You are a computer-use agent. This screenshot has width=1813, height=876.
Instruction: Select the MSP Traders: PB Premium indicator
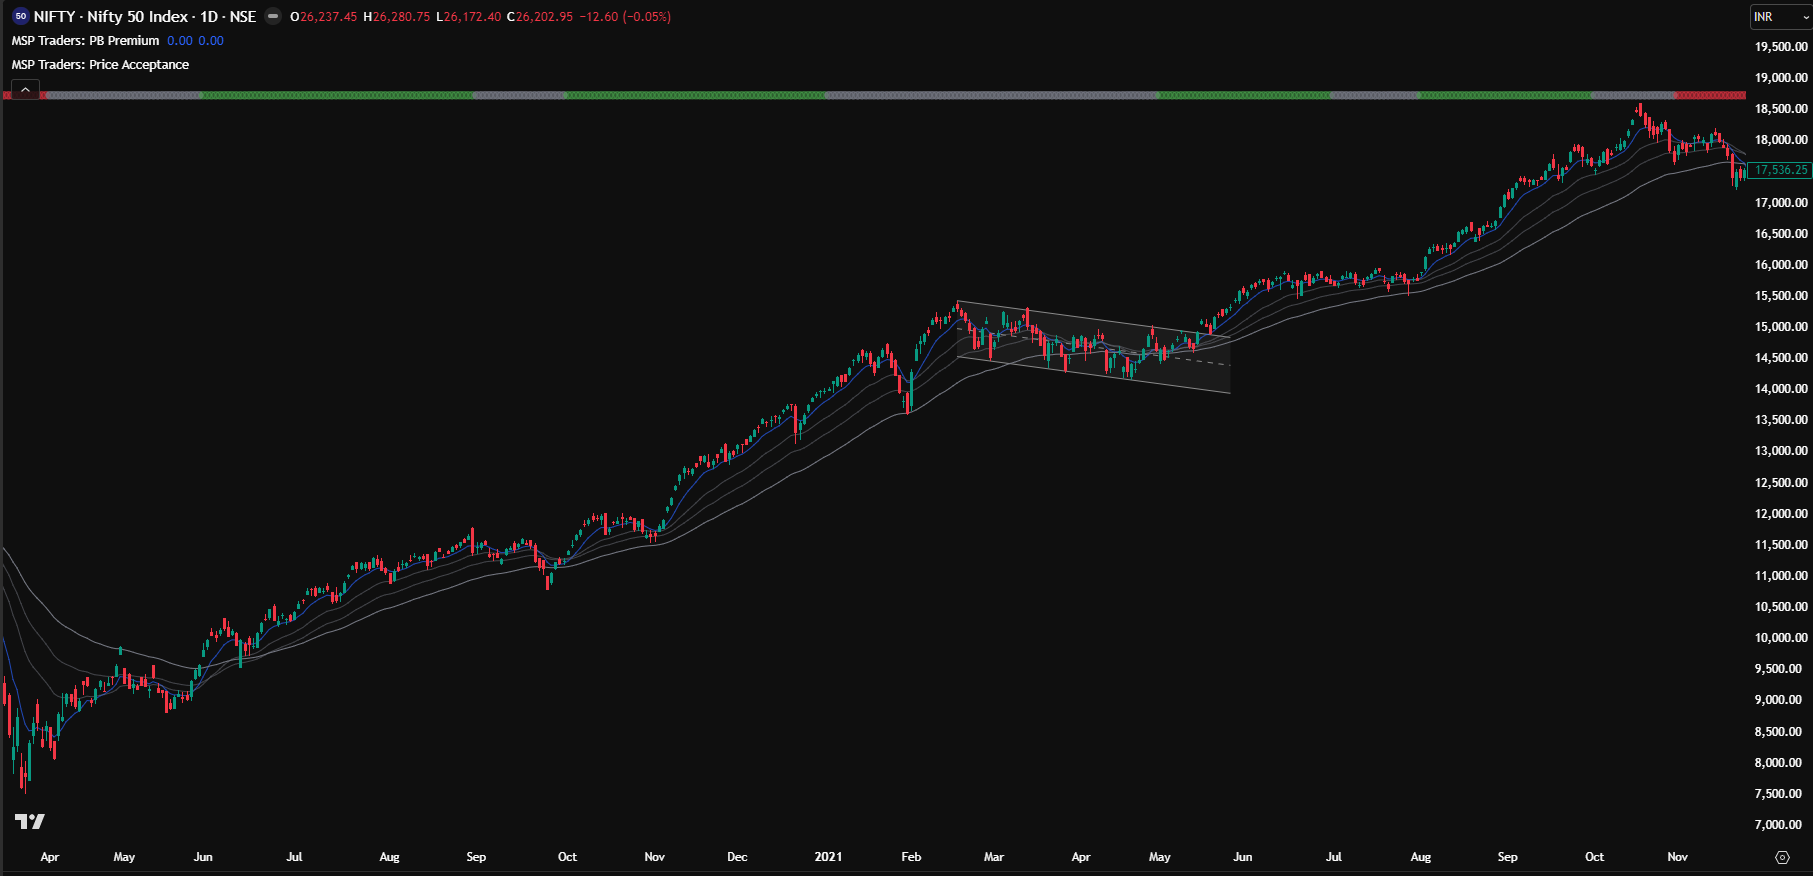(85, 41)
